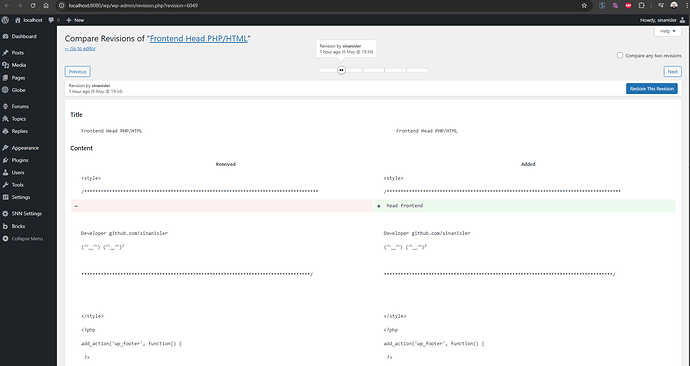This screenshot has height=366, width=690.
Task: Click the comments bubble icon
Action: [51, 20]
